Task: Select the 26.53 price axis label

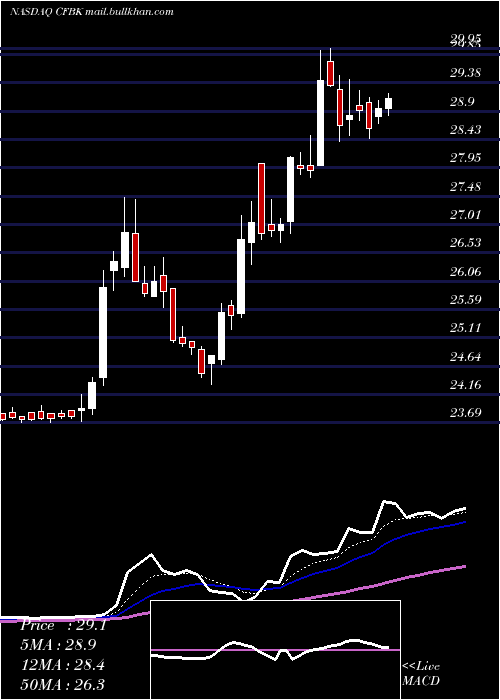Action: click(465, 242)
